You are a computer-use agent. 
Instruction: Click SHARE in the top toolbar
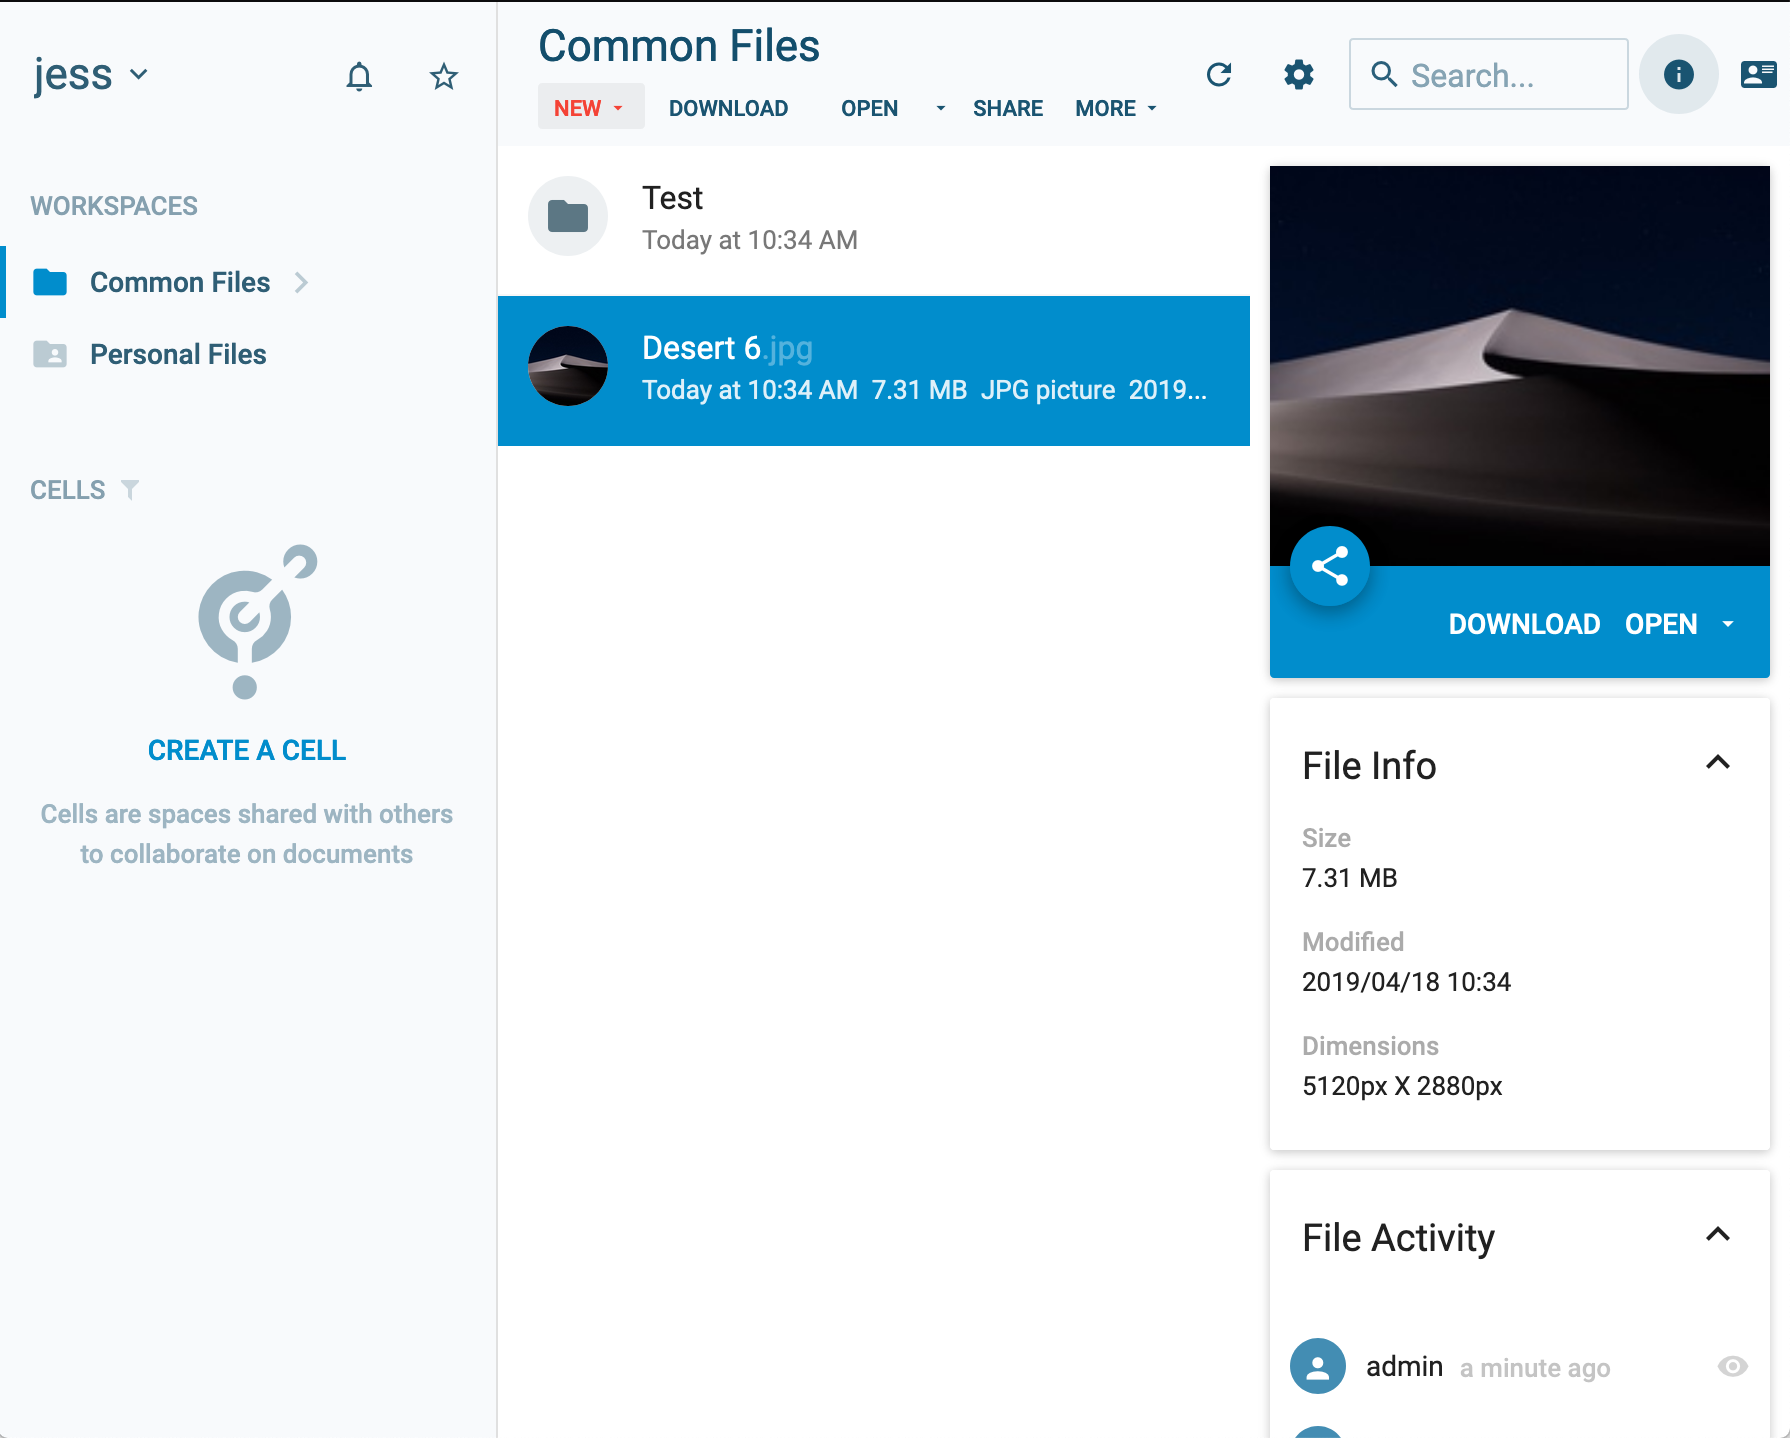point(1007,108)
